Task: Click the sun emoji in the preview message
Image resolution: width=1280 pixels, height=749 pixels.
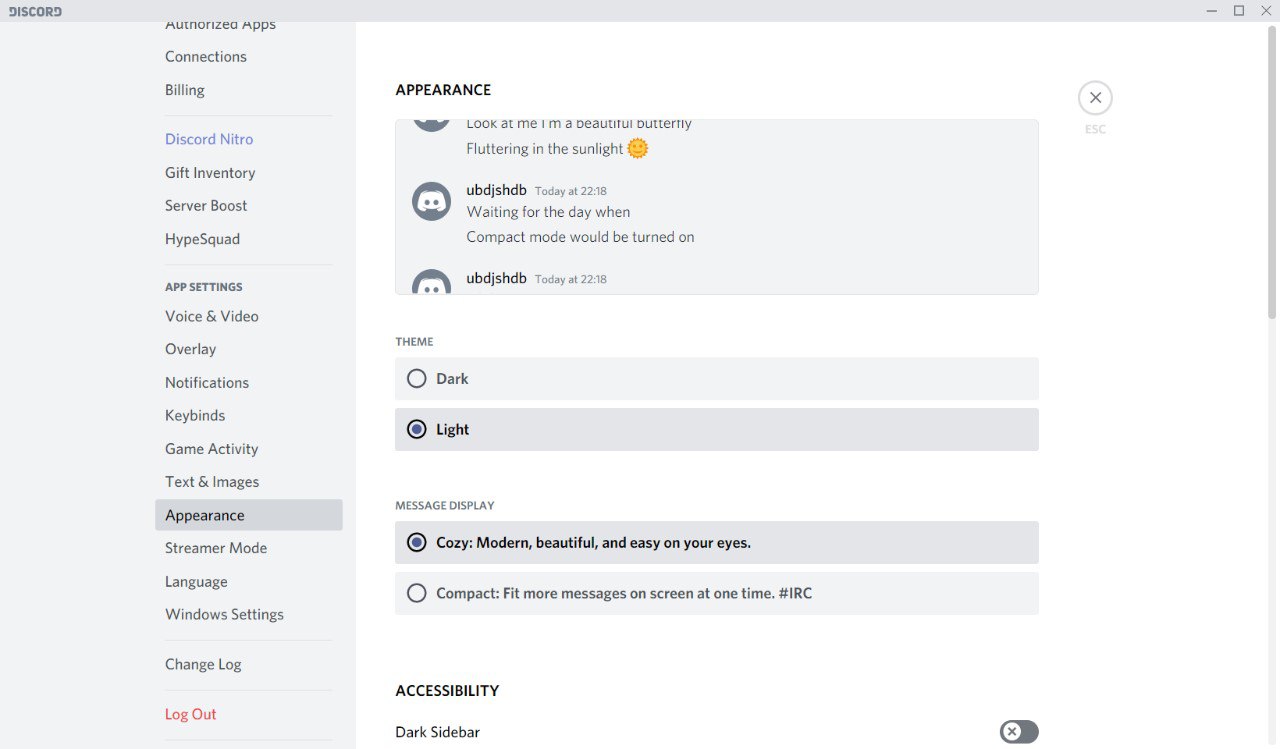Action: (x=638, y=149)
